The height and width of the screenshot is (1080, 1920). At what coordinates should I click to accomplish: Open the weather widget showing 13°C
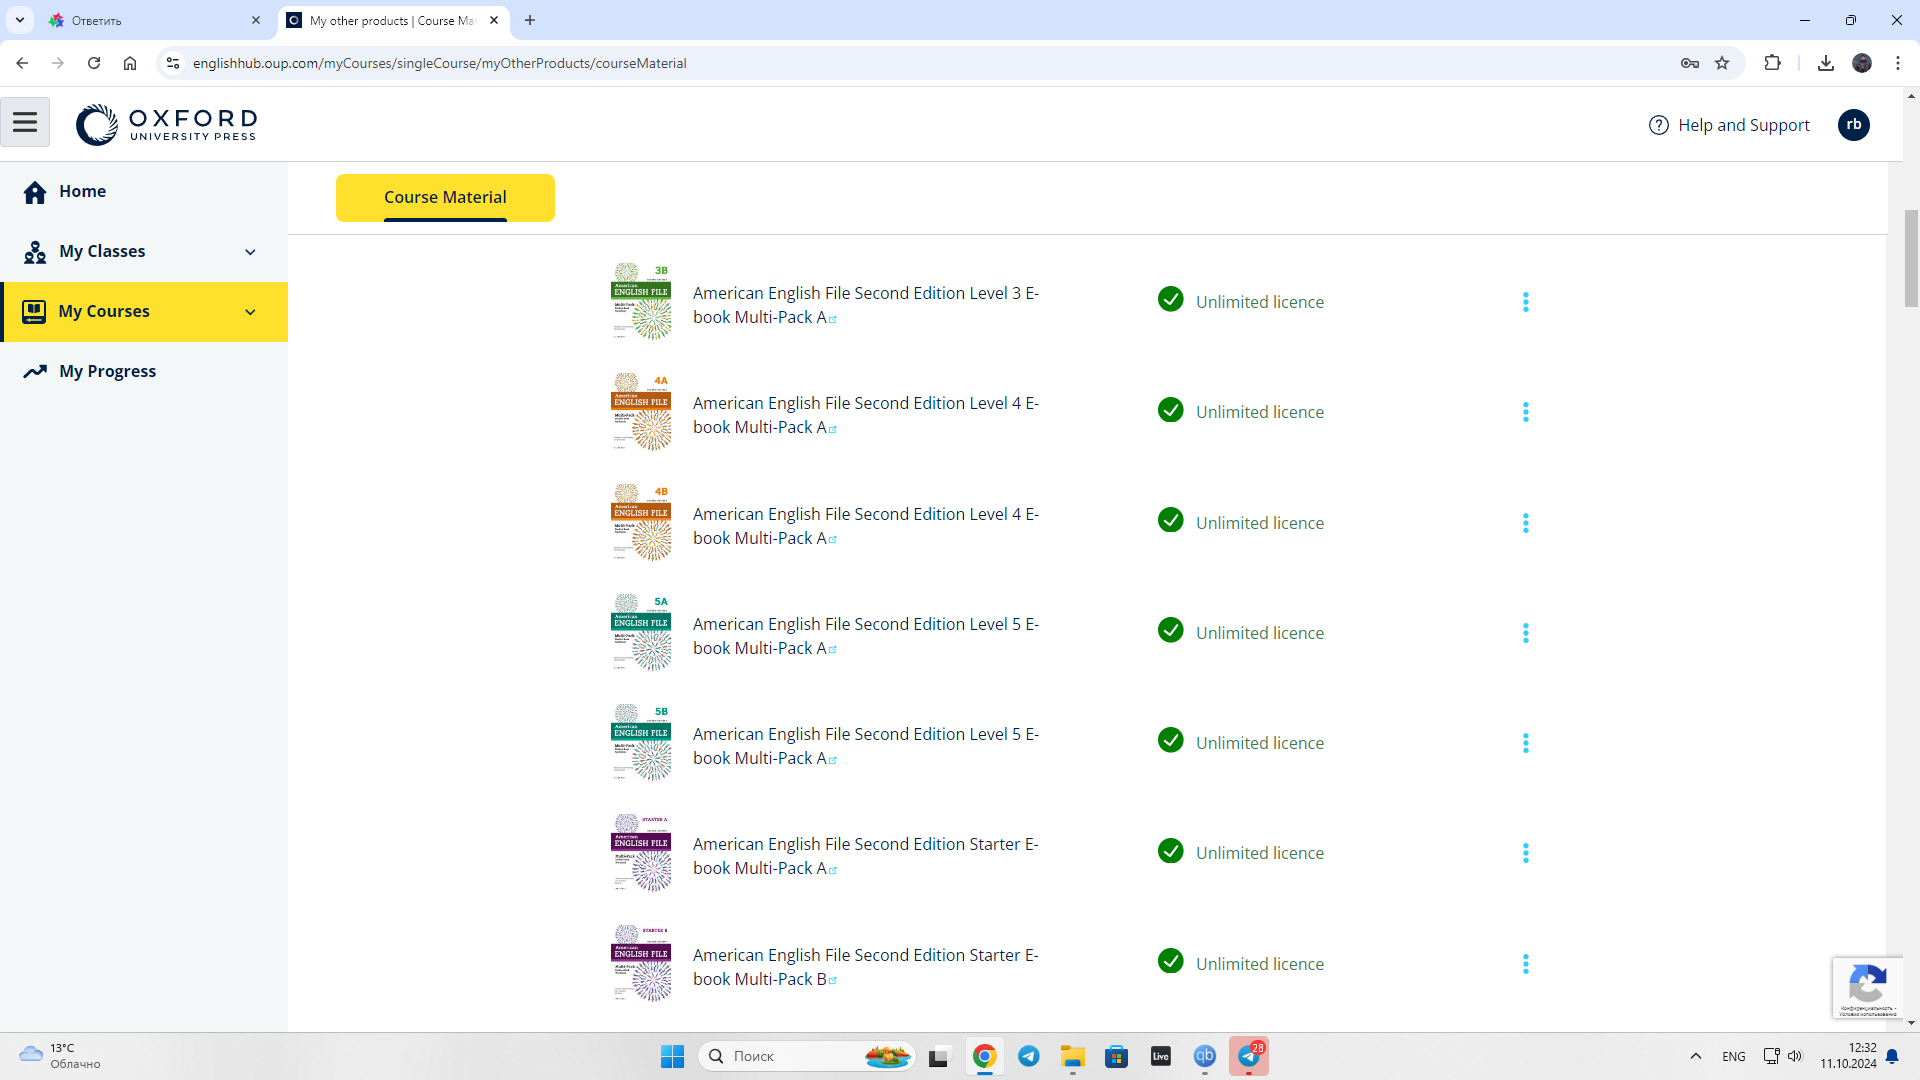click(60, 1056)
